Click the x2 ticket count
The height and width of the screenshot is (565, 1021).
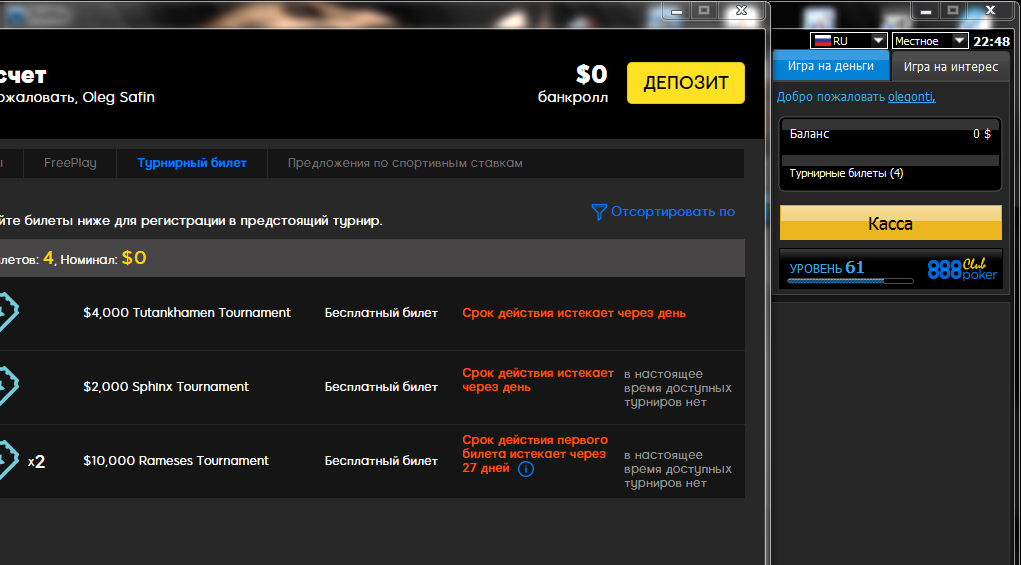[x=36, y=462]
